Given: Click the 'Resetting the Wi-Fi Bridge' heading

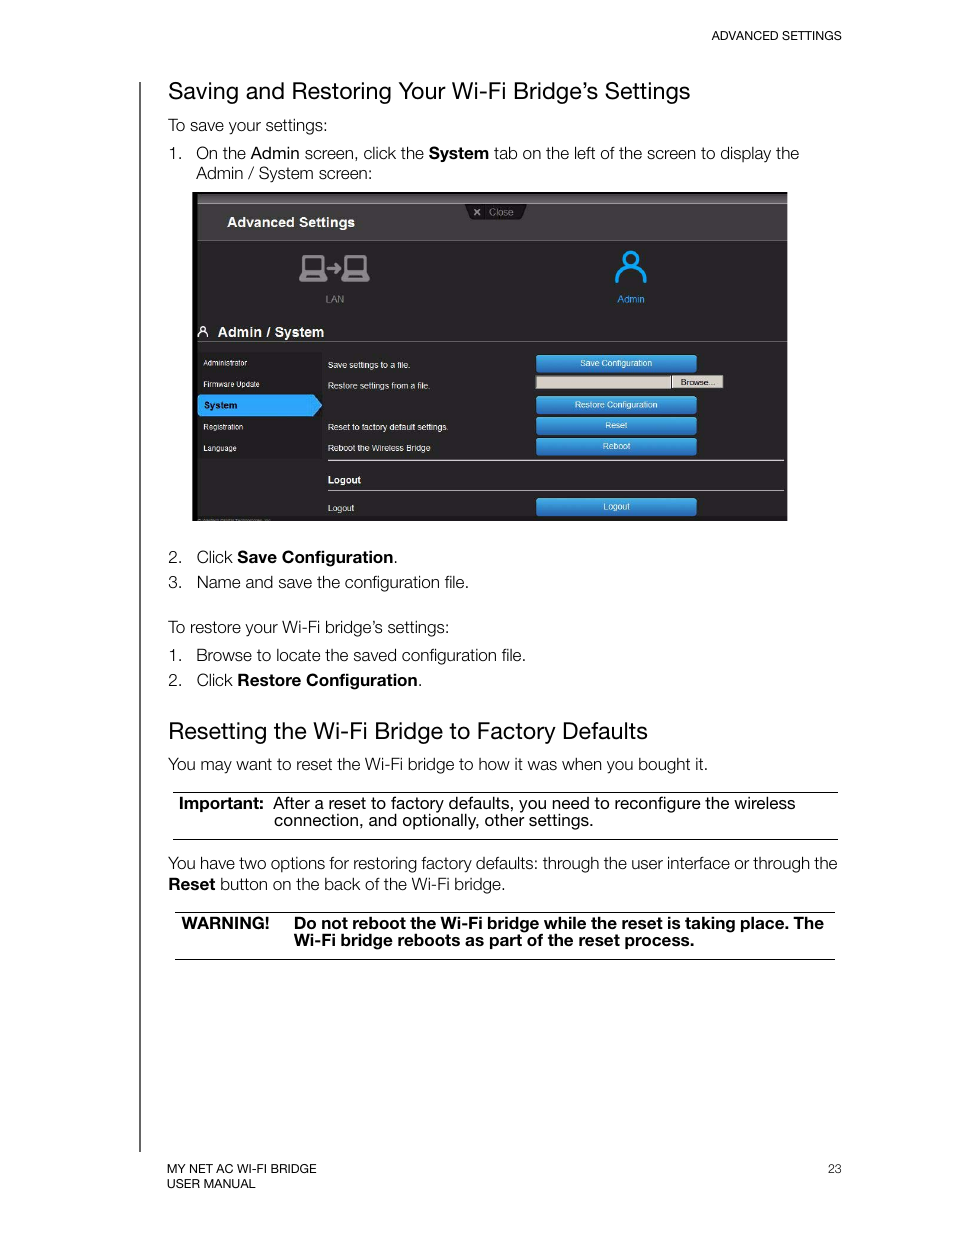Looking at the screenshot, I should 408,731.
